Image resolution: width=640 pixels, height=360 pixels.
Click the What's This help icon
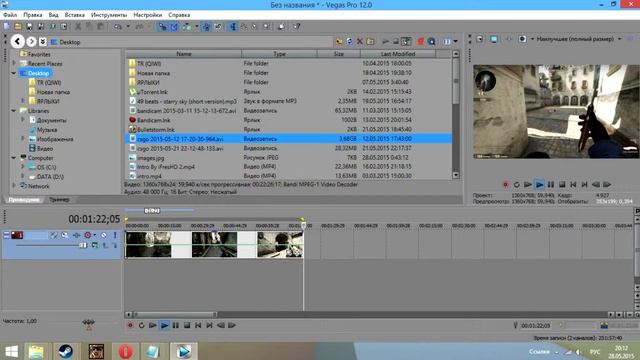(x=297, y=27)
